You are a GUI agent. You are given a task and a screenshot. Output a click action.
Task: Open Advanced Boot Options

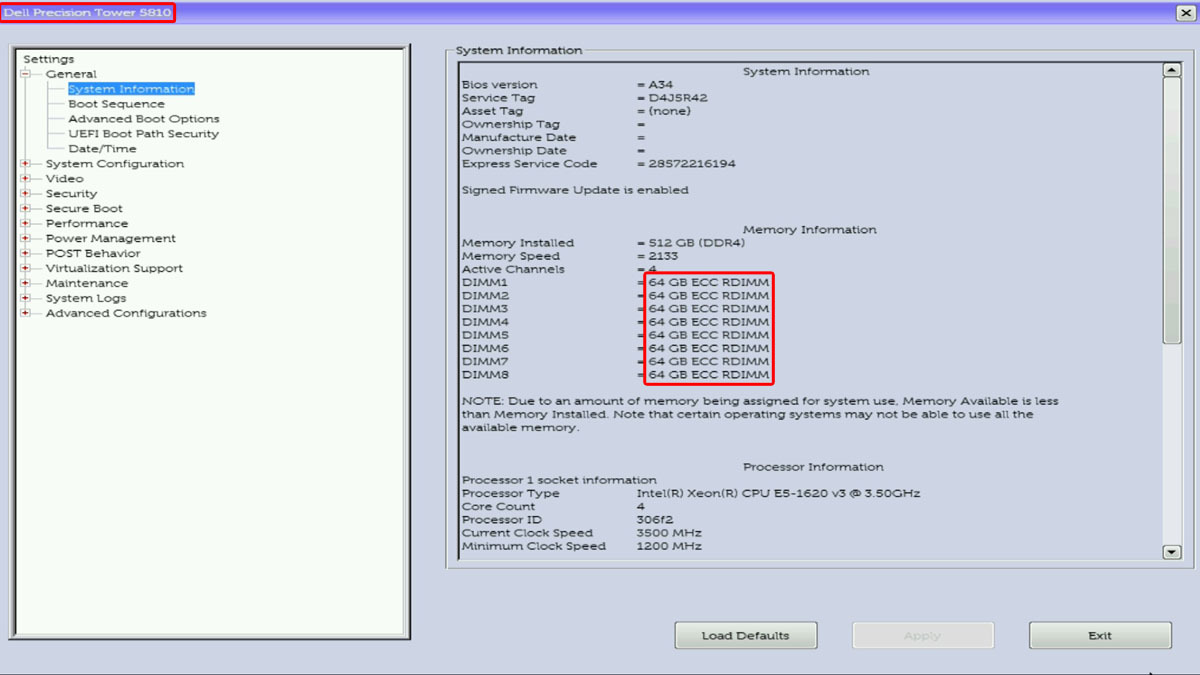[144, 119]
